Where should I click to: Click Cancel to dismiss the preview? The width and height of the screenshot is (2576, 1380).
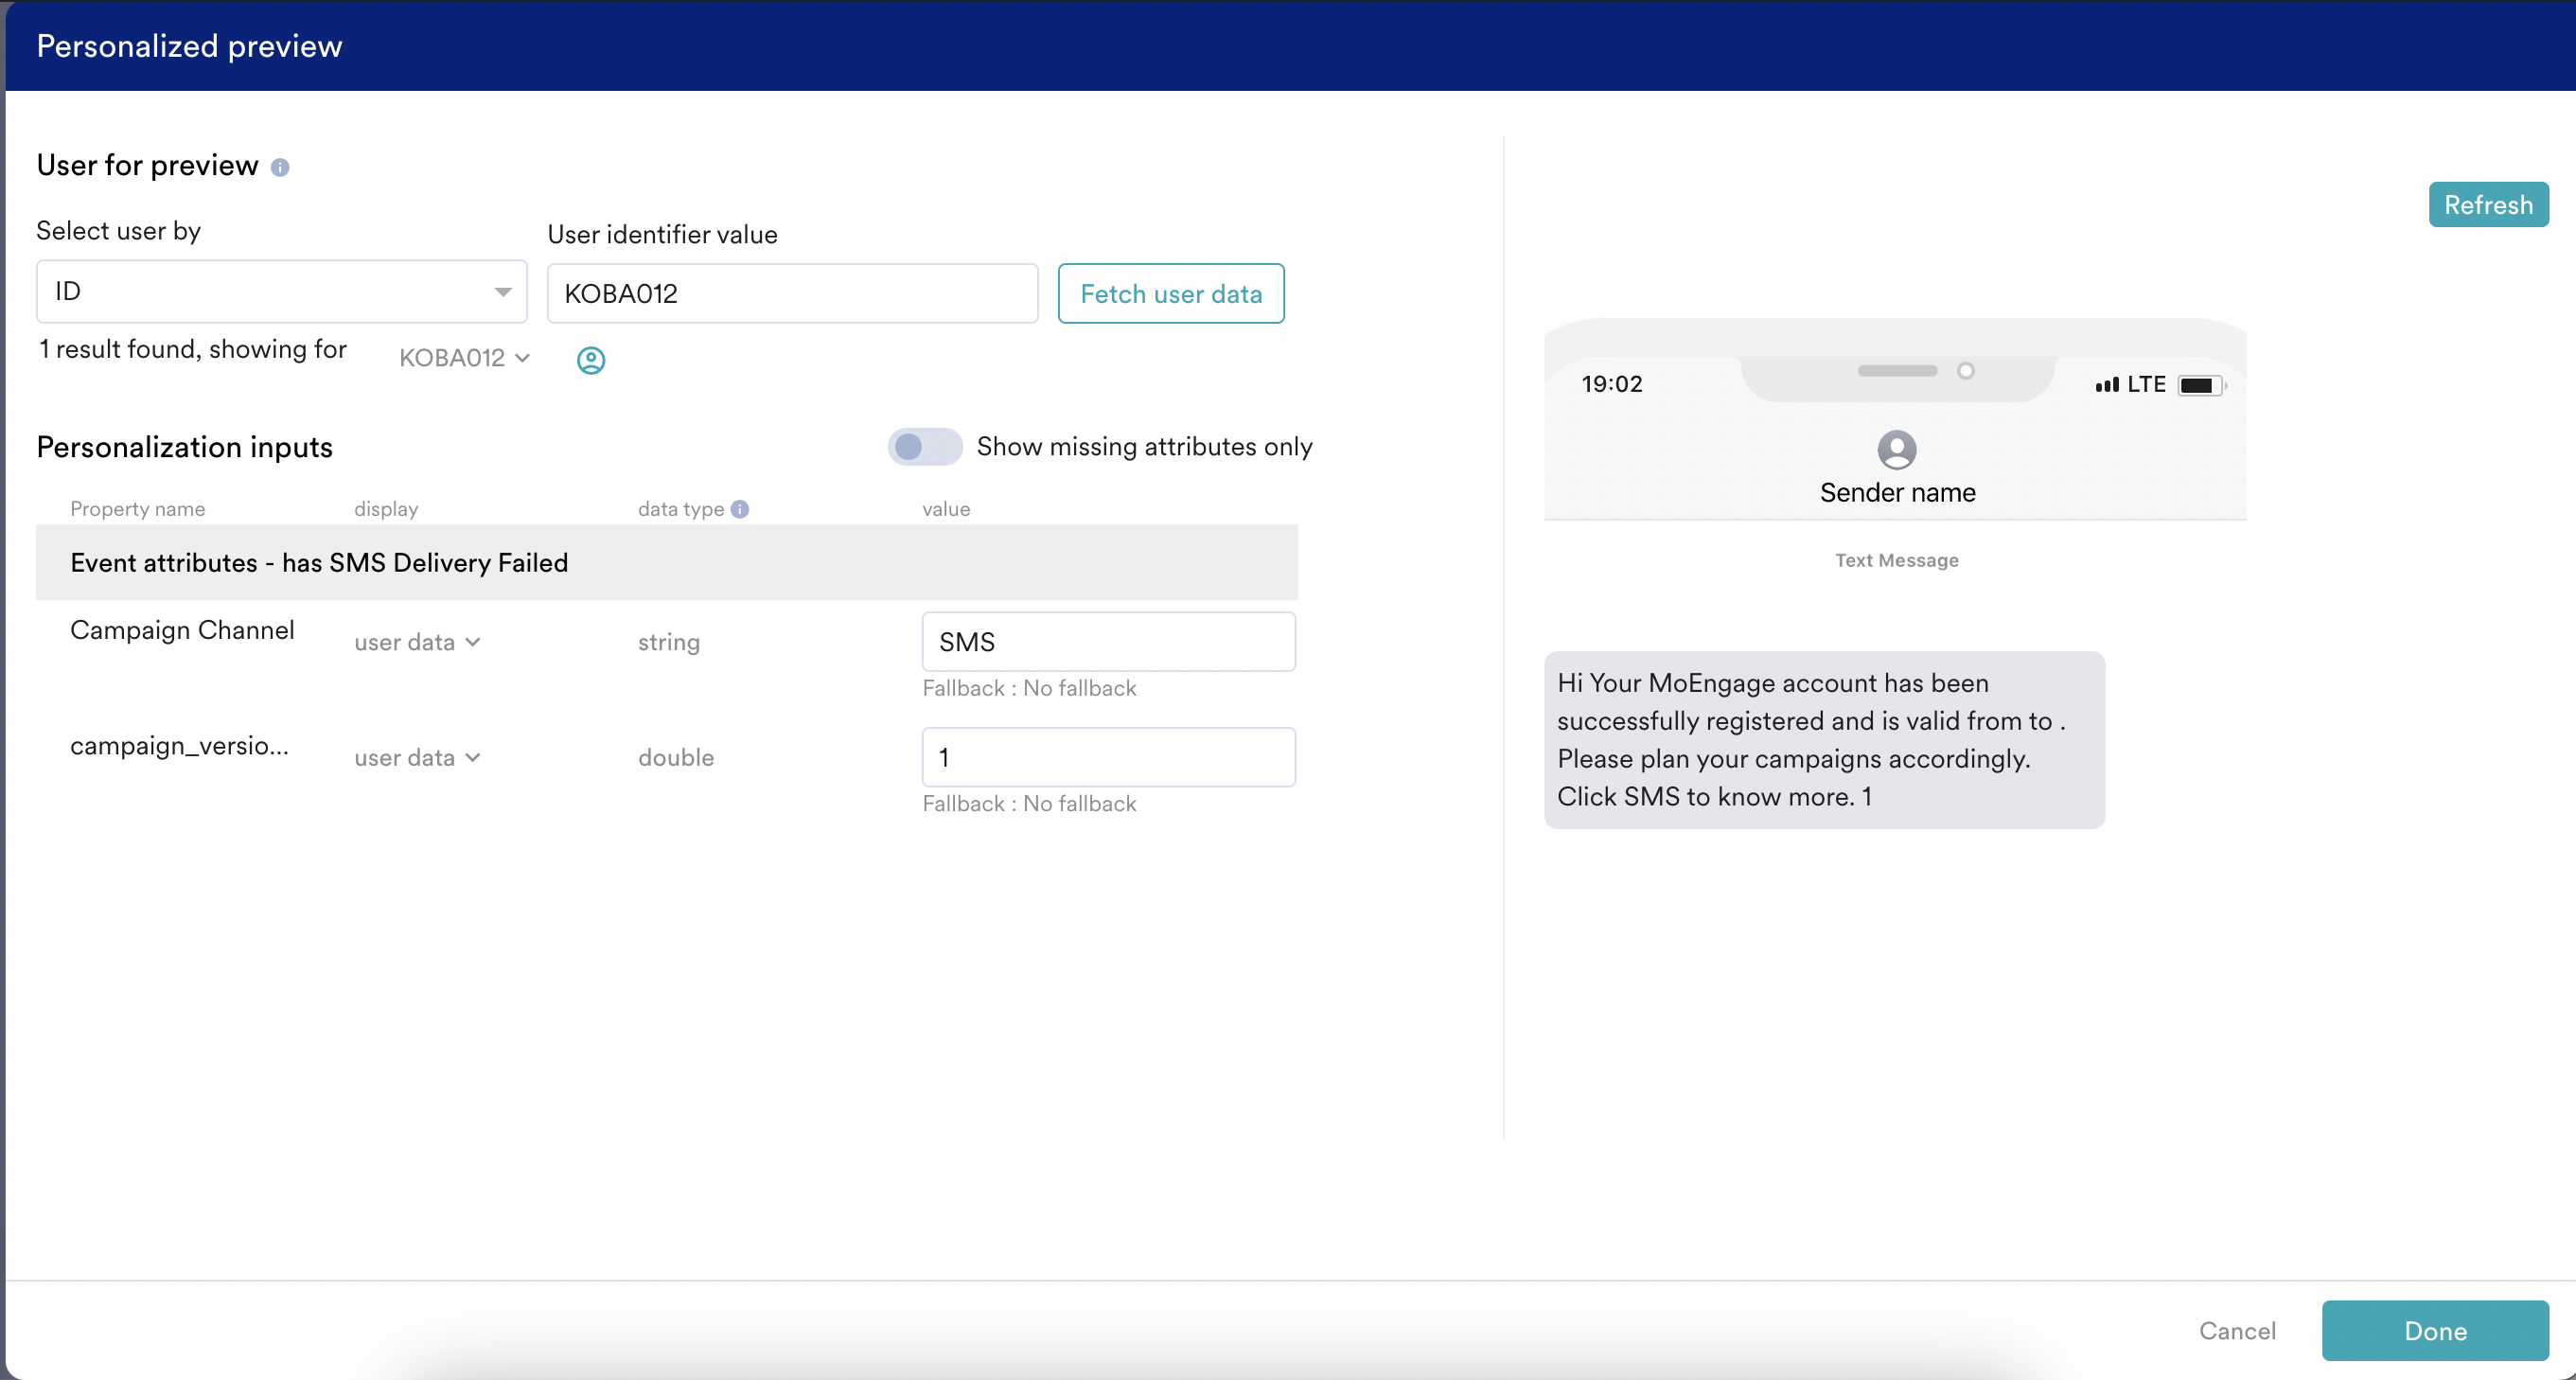(2236, 1331)
